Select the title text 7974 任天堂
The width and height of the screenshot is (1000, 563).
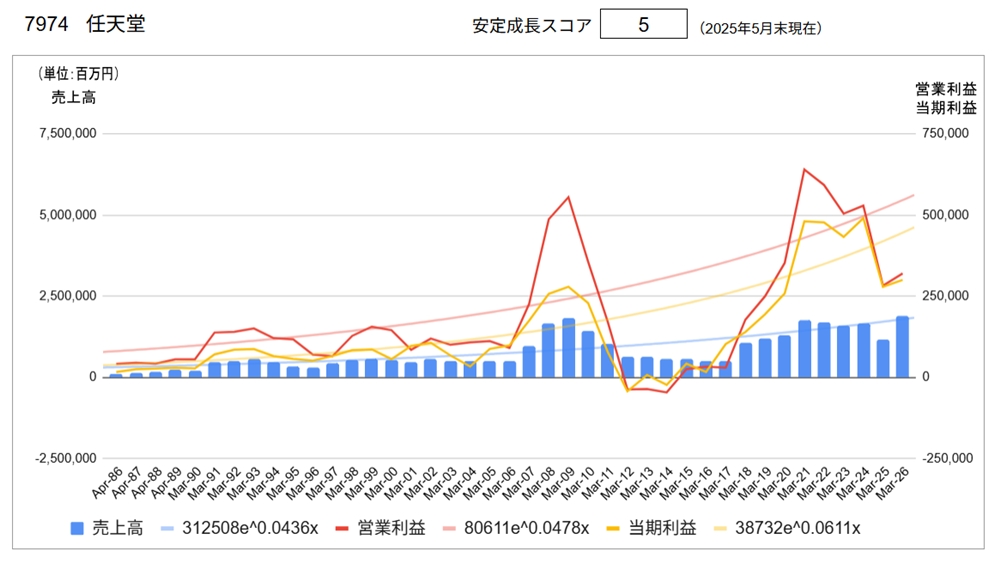tap(85, 24)
